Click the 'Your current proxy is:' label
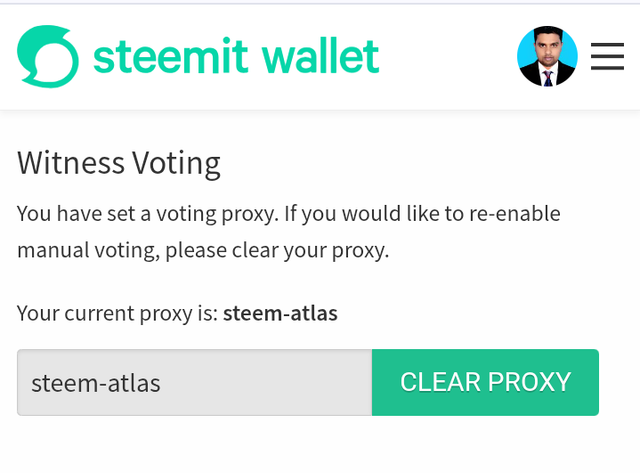 (118, 314)
